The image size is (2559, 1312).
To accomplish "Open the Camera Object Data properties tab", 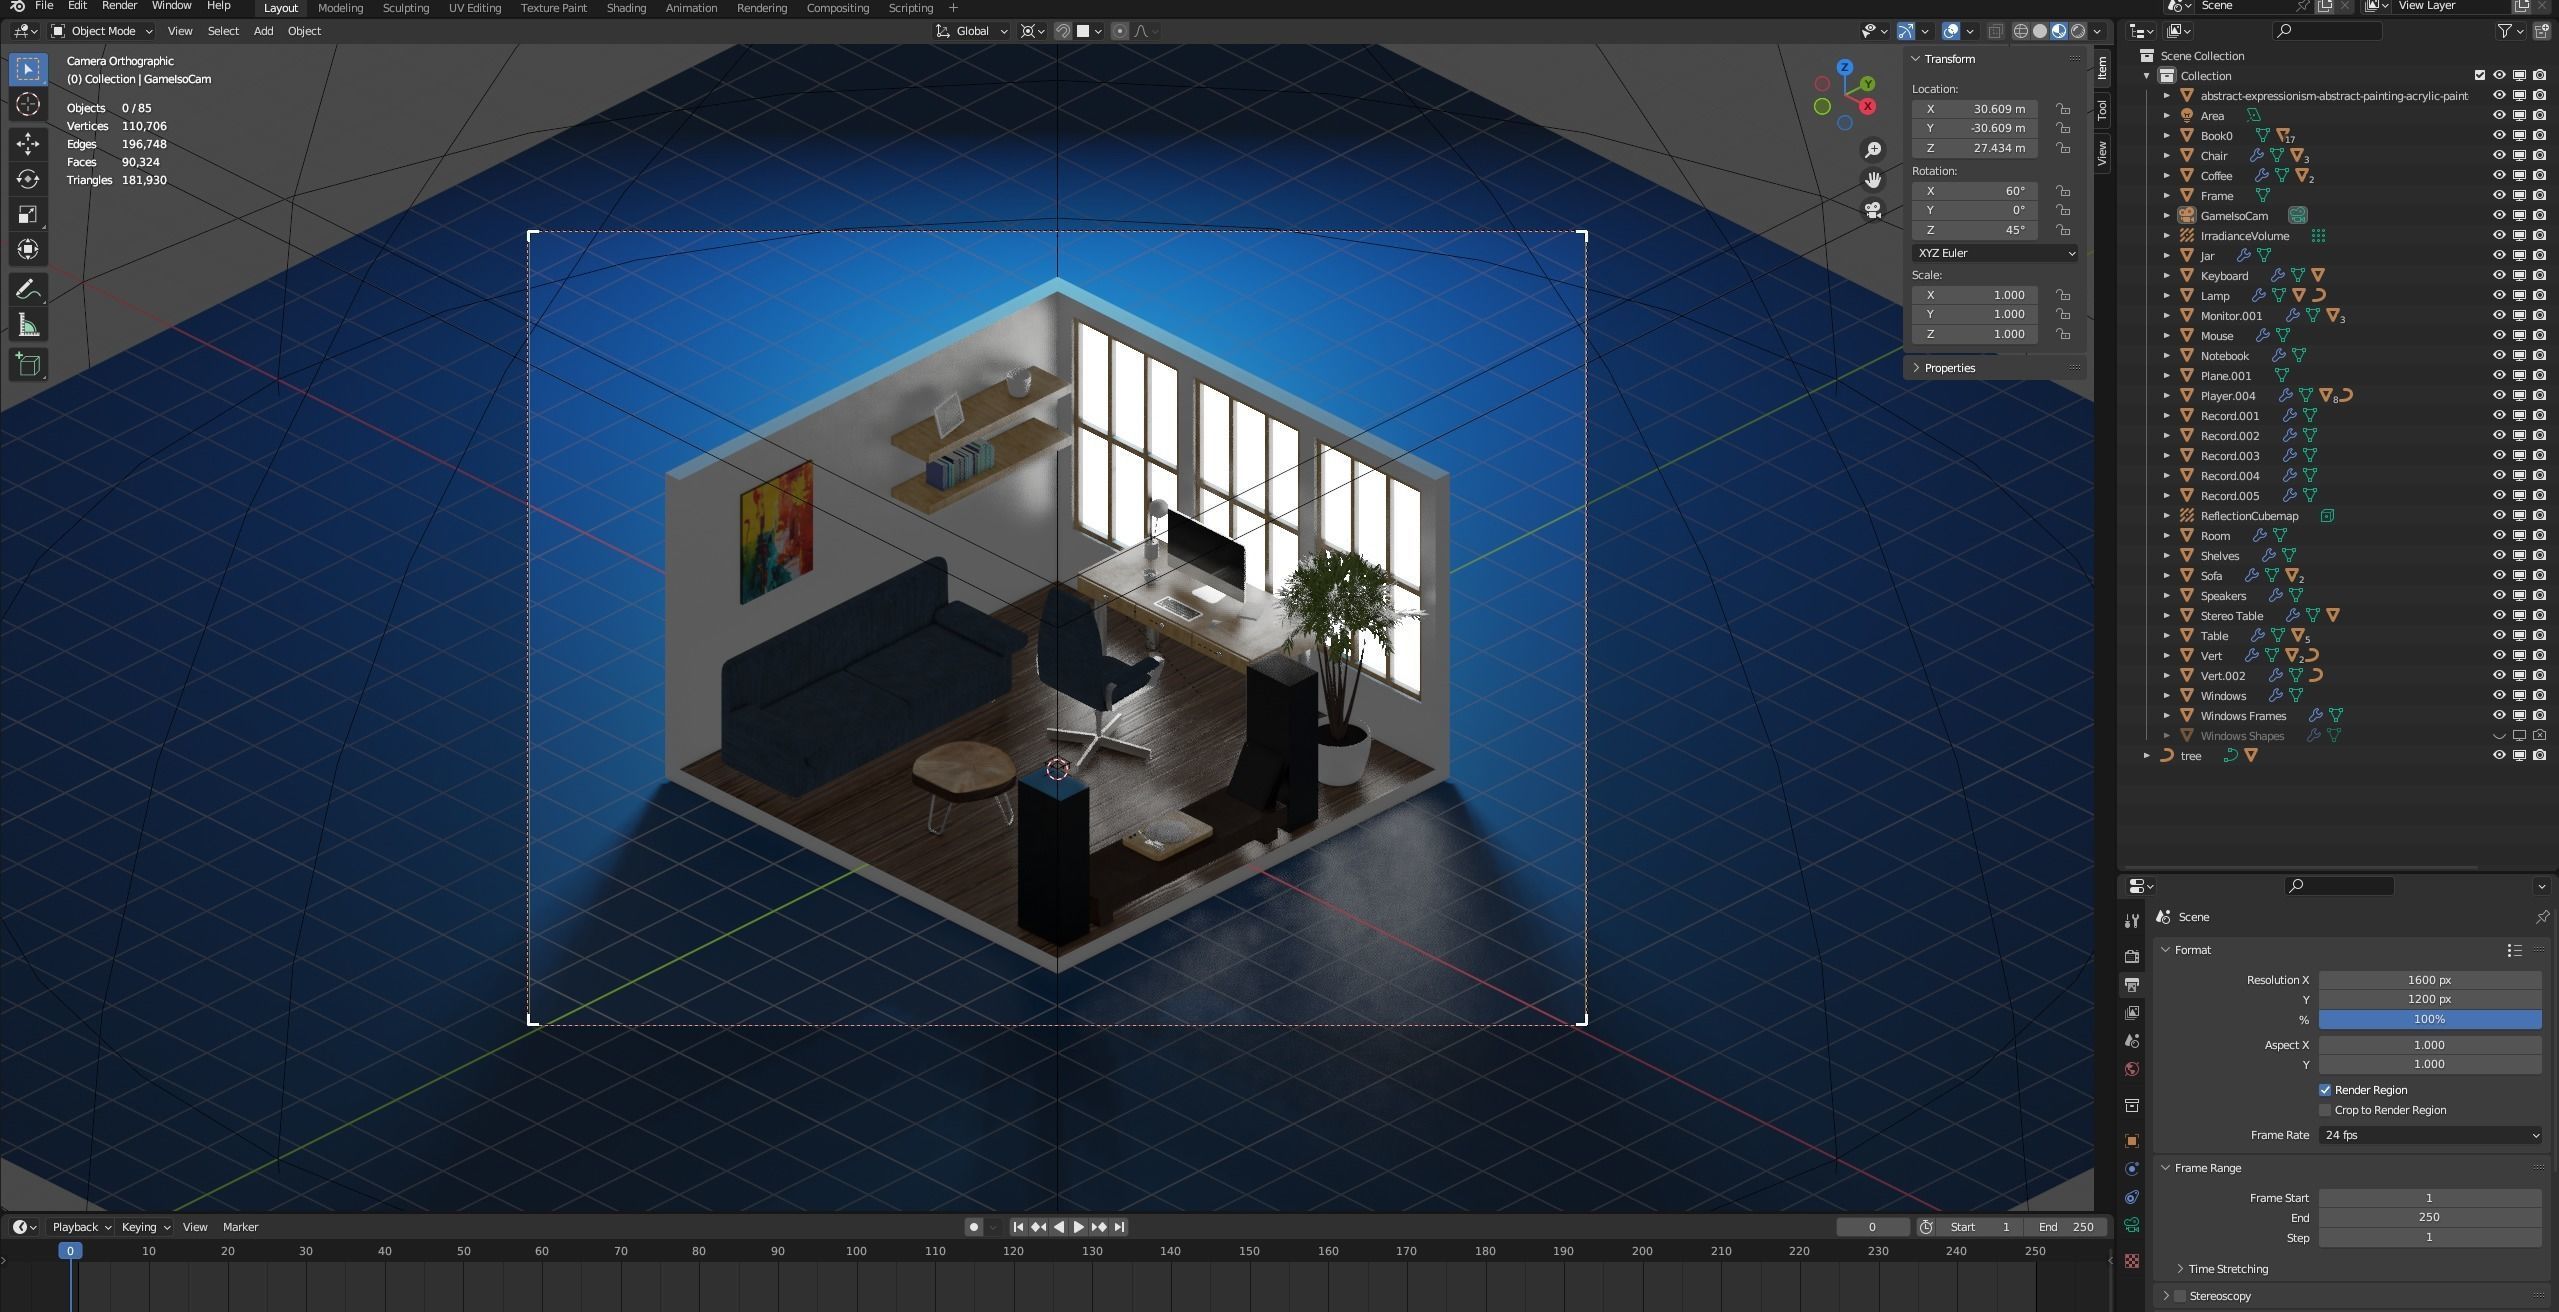I will tap(2132, 1225).
